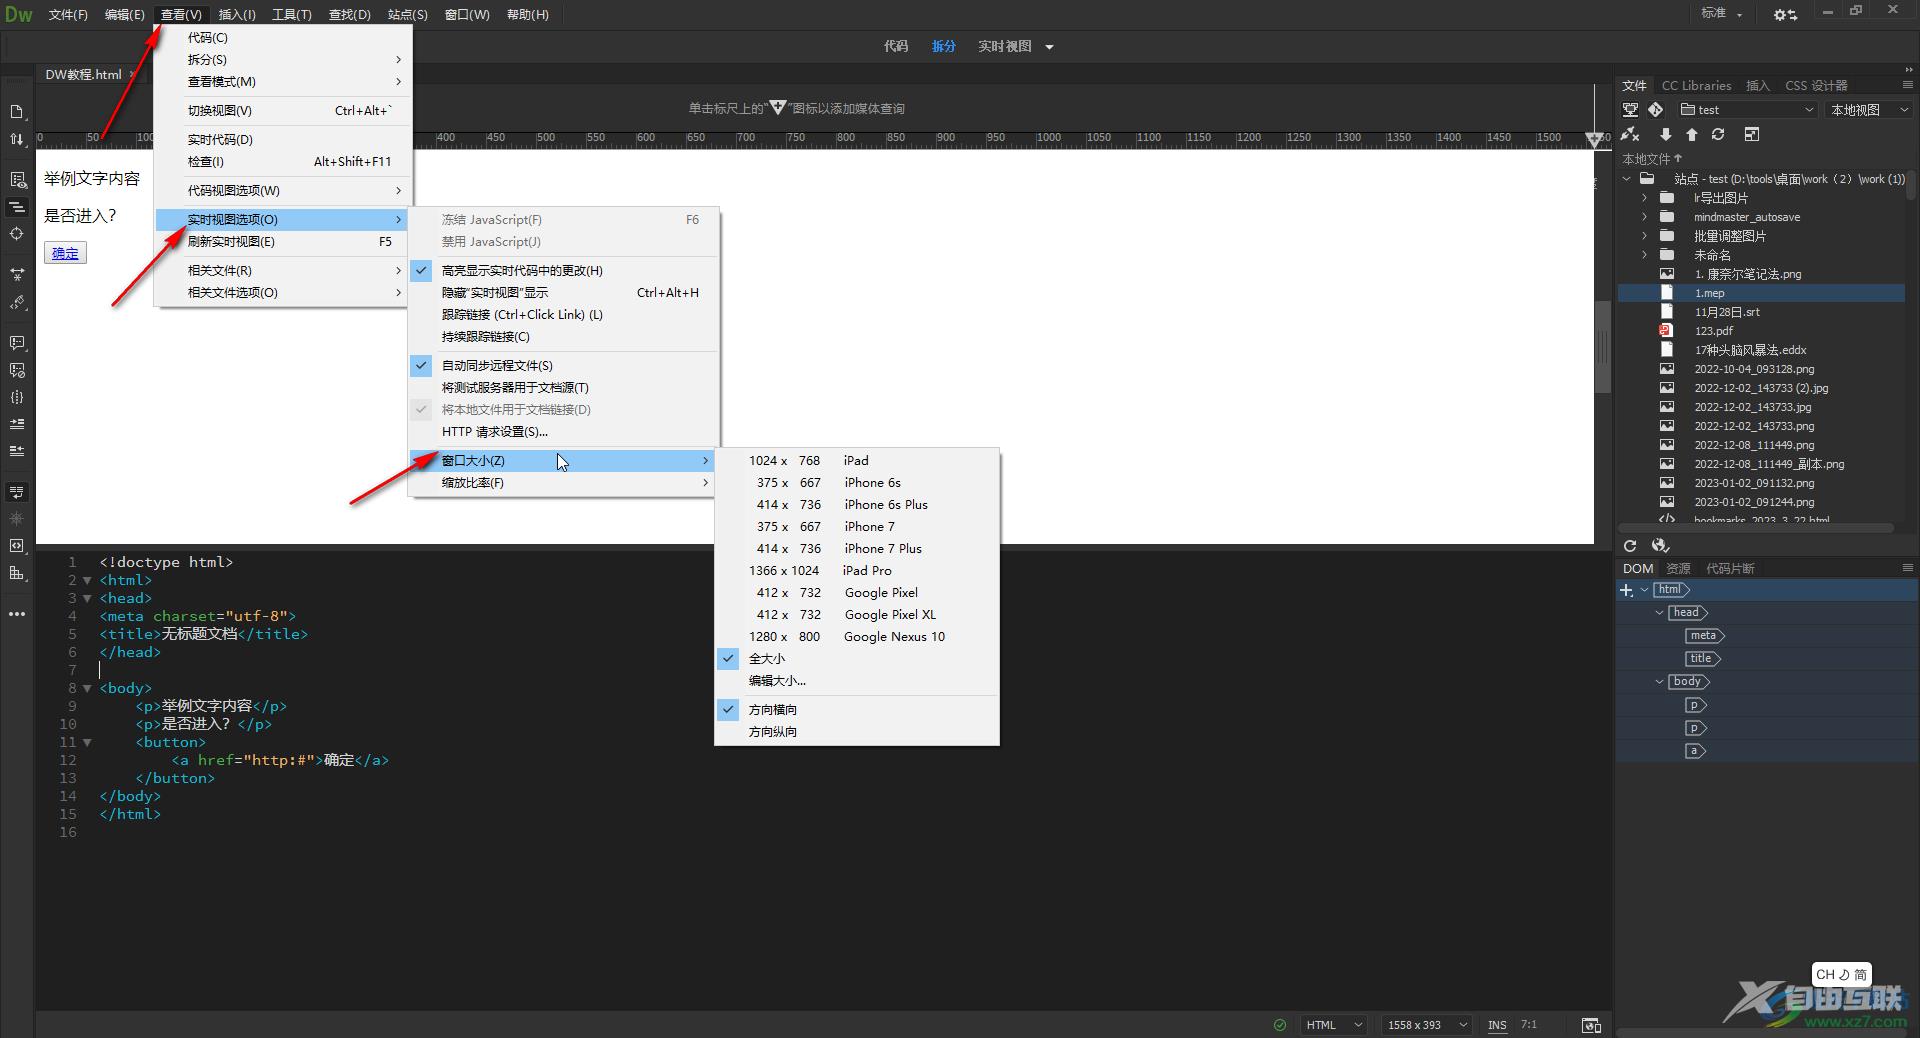Viewport: 1920px width, 1038px height.
Task: Toggle the visual media query bar icon
Action: [x=17, y=207]
